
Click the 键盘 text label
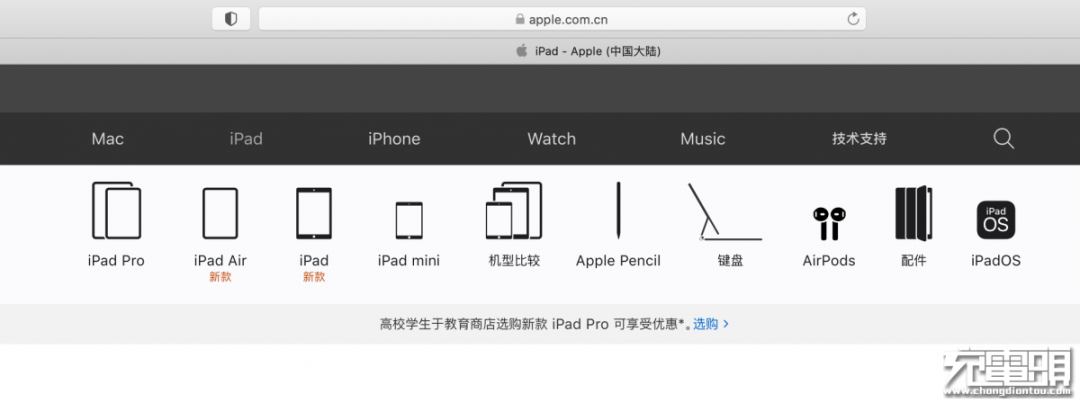730,260
